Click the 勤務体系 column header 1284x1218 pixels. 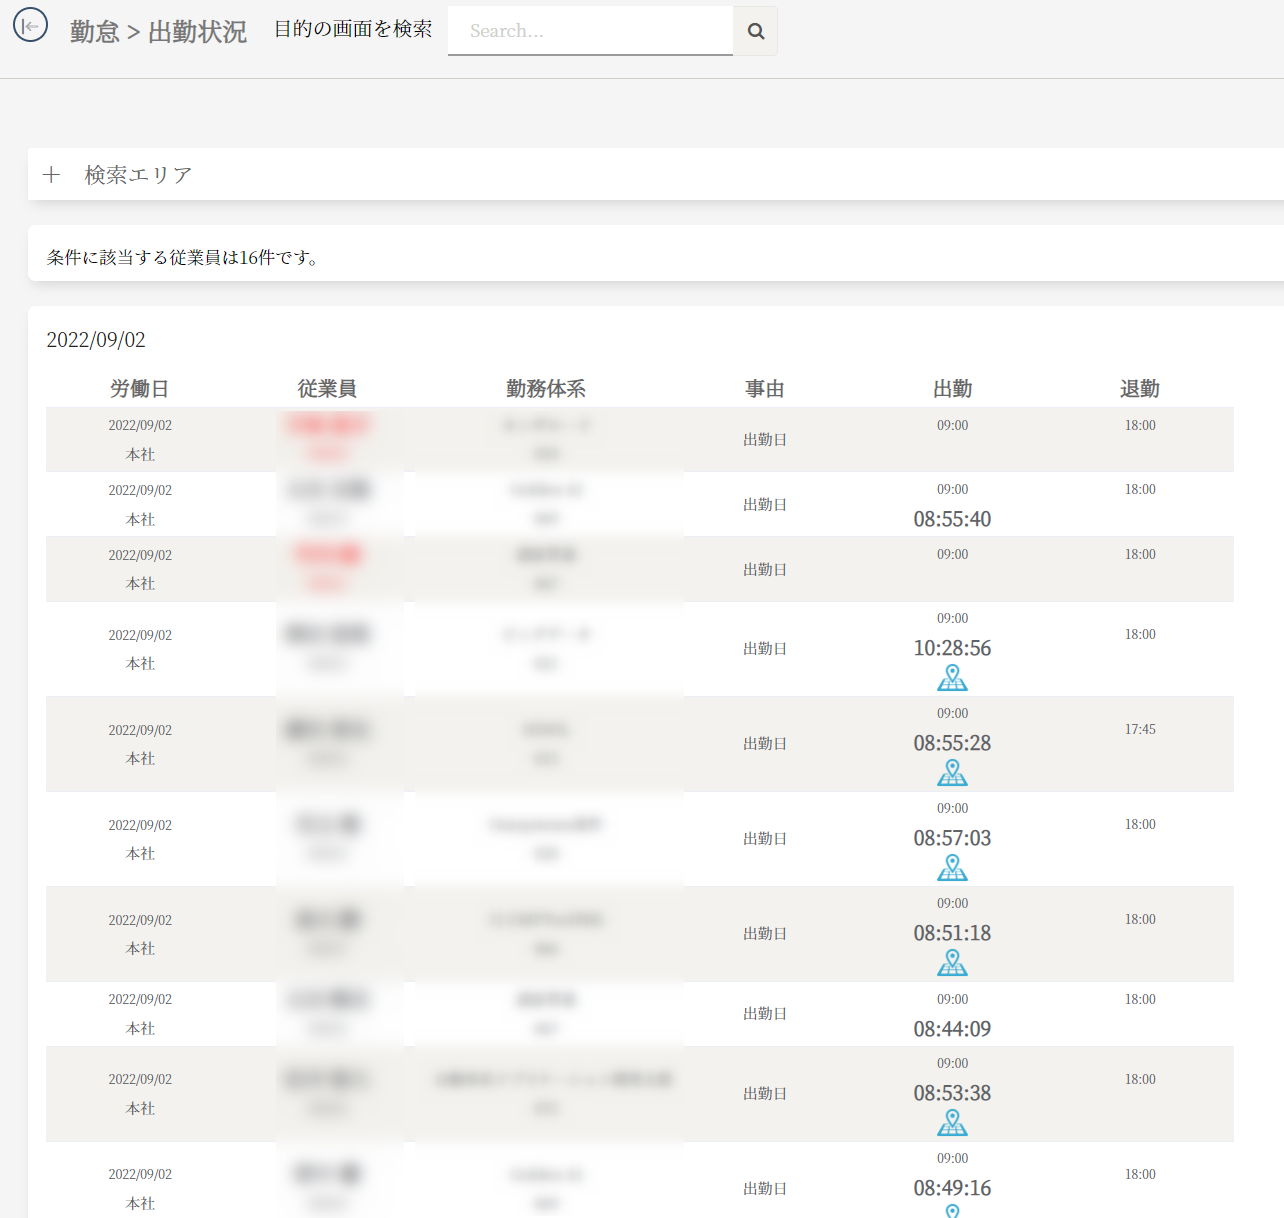(x=545, y=389)
